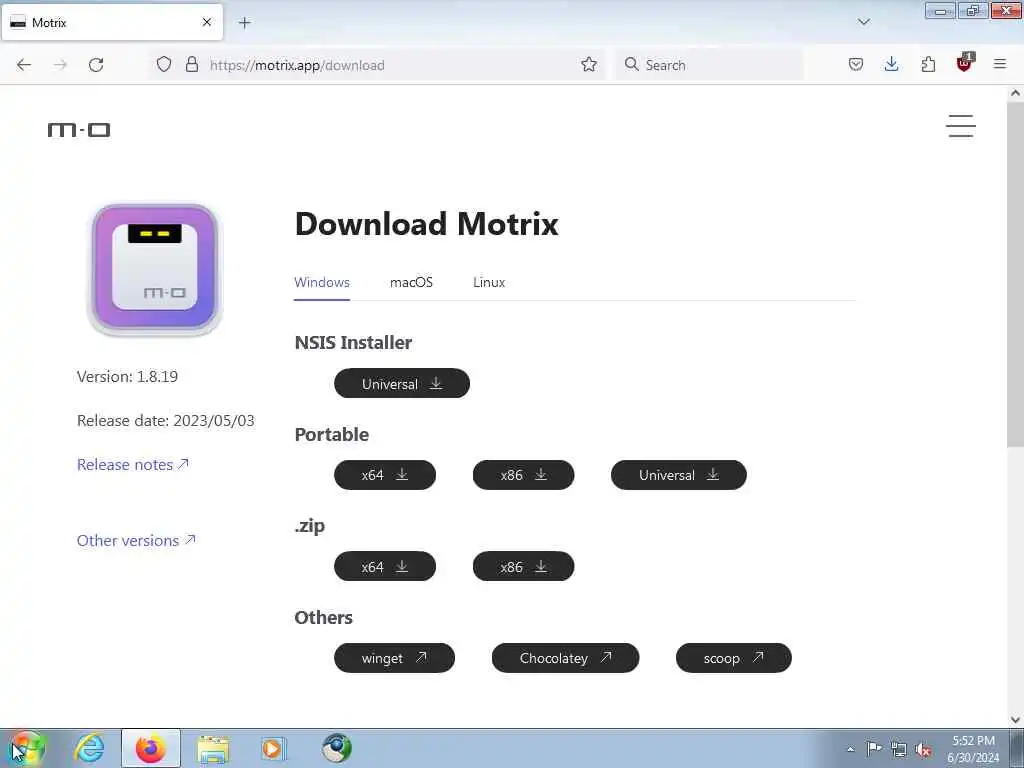Open the uBlock Origin extension icon

965,63
